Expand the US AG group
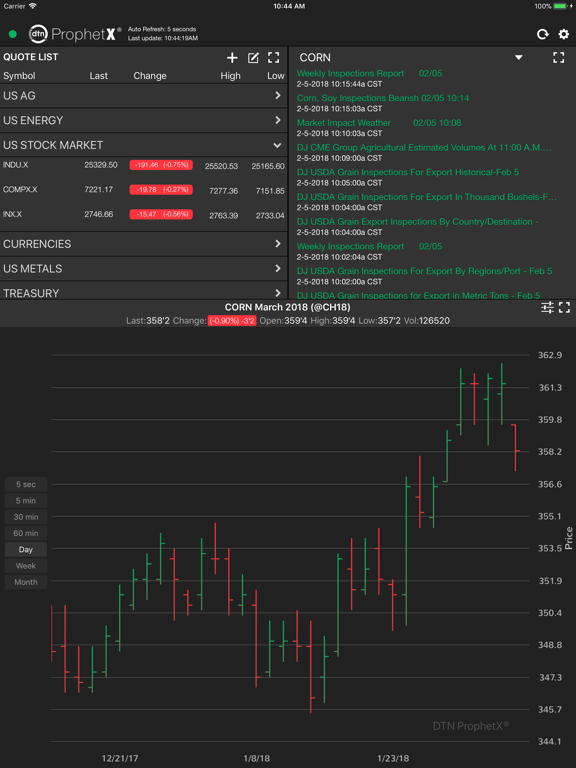Viewport: 576px width, 768px height. 144,96
